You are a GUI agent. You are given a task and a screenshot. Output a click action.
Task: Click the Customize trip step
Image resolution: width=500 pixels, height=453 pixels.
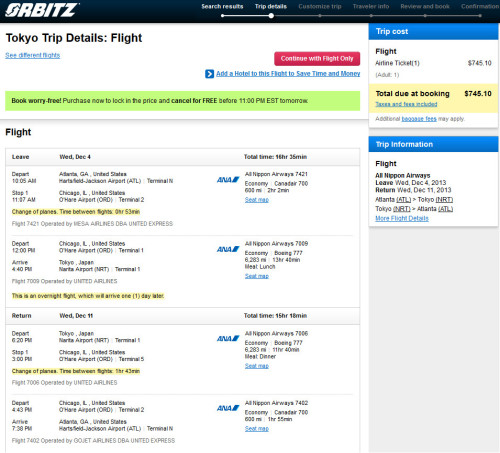[x=320, y=6]
